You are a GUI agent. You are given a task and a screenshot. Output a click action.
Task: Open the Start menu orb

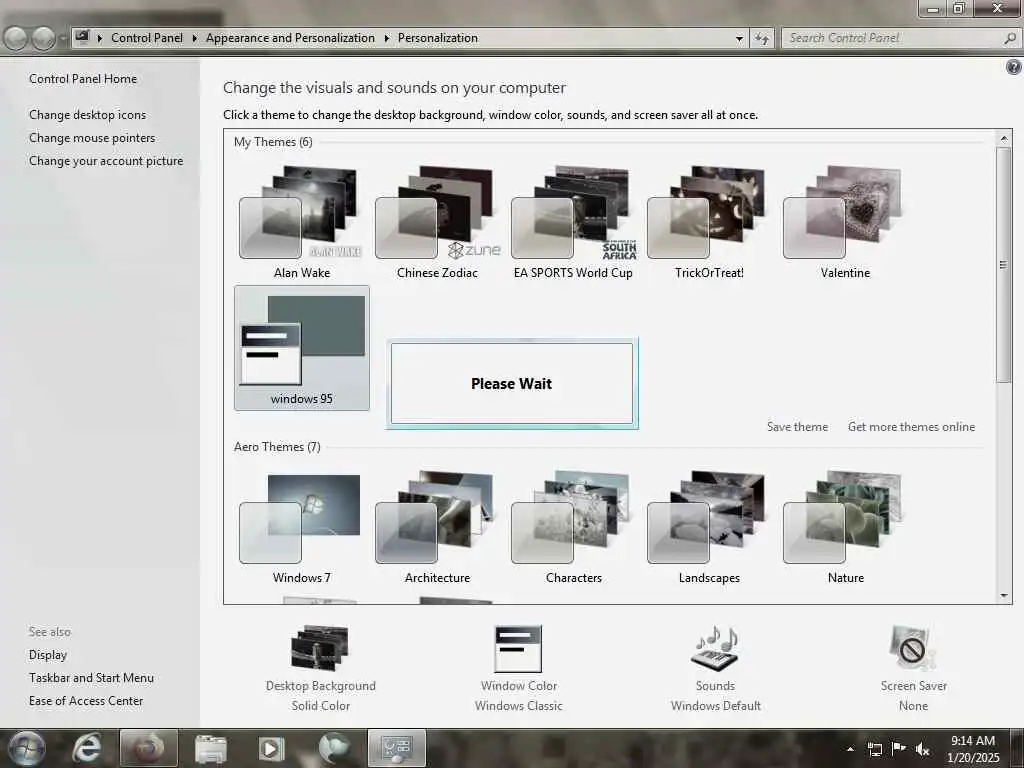25,748
